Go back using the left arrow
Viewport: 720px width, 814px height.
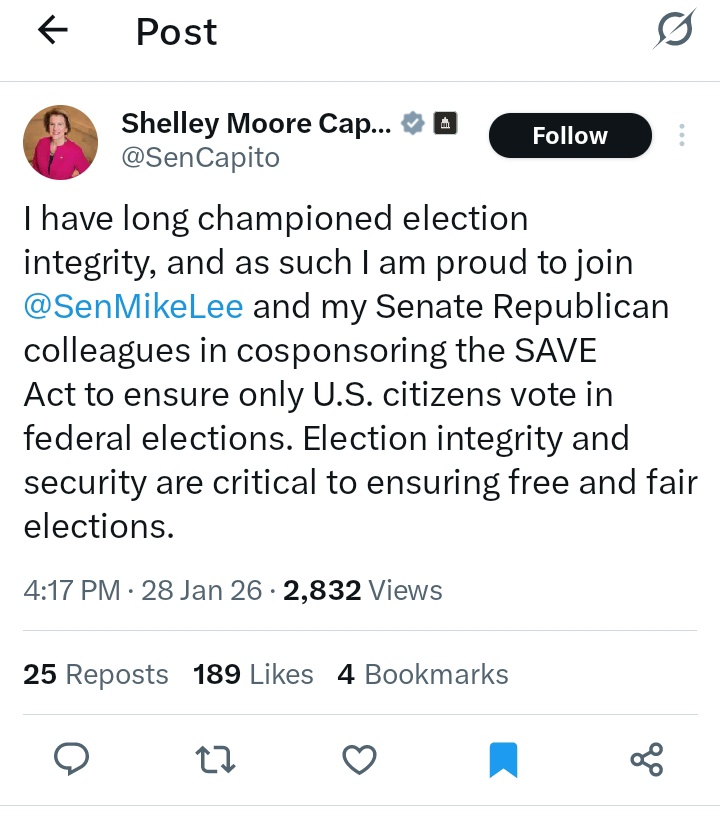(53, 32)
